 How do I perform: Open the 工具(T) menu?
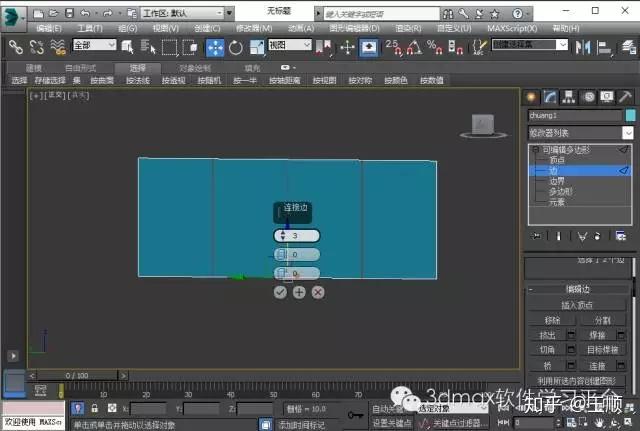pyautogui.click(x=90, y=28)
